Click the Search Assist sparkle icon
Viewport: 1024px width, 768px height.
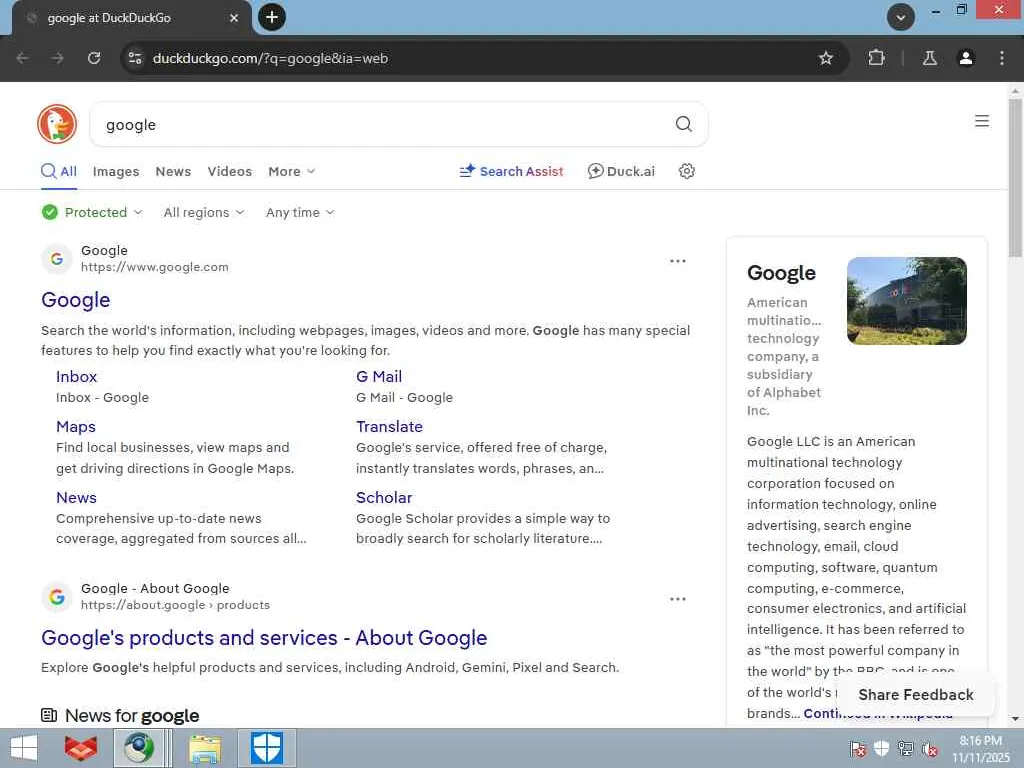coord(467,171)
